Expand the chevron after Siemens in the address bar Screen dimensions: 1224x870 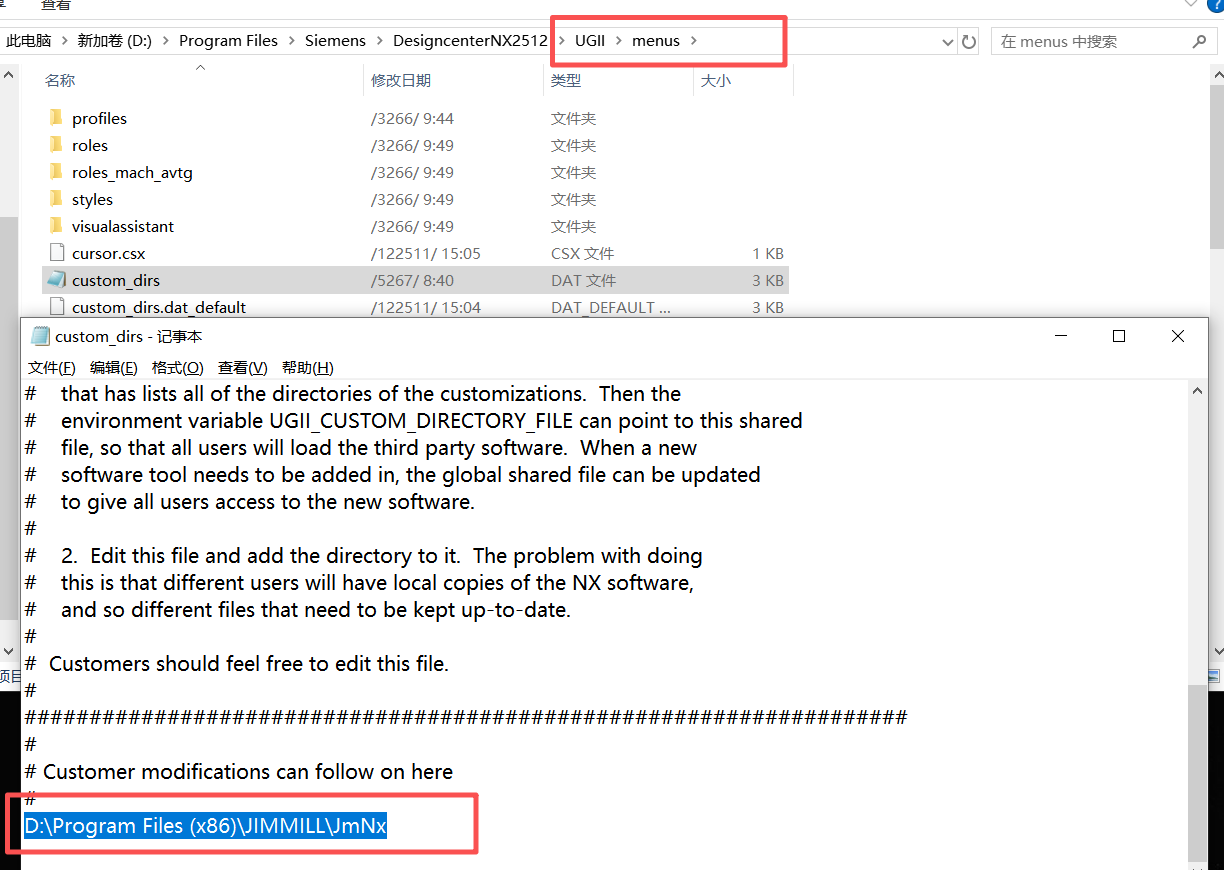point(380,41)
